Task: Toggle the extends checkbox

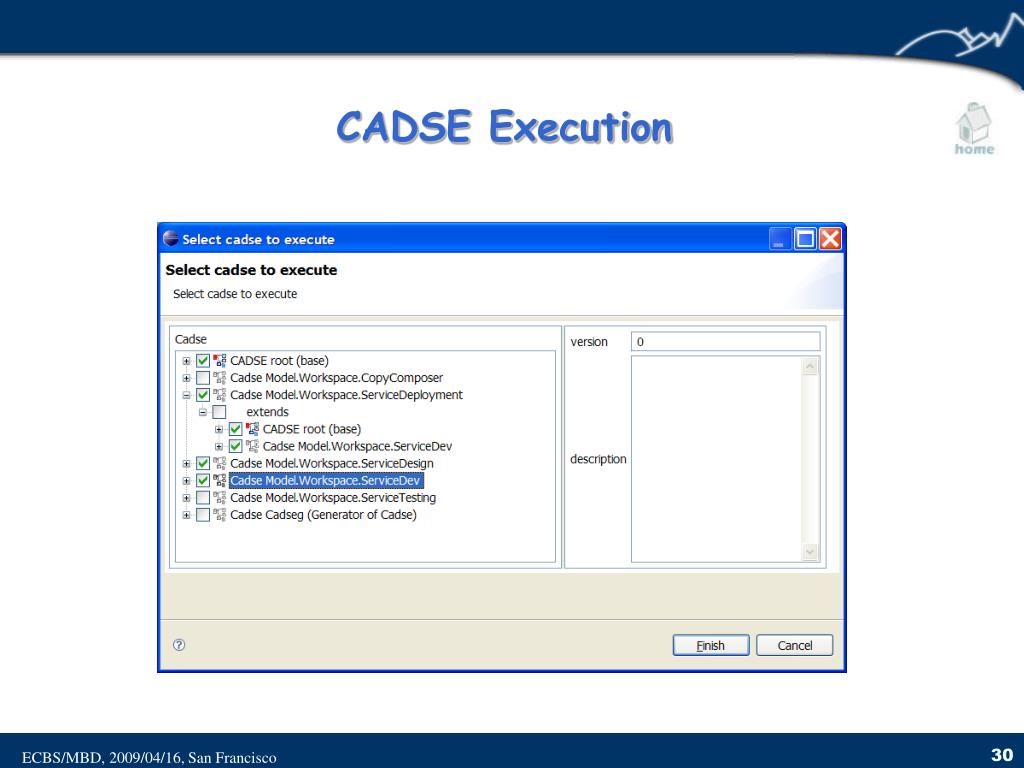Action: click(x=219, y=412)
